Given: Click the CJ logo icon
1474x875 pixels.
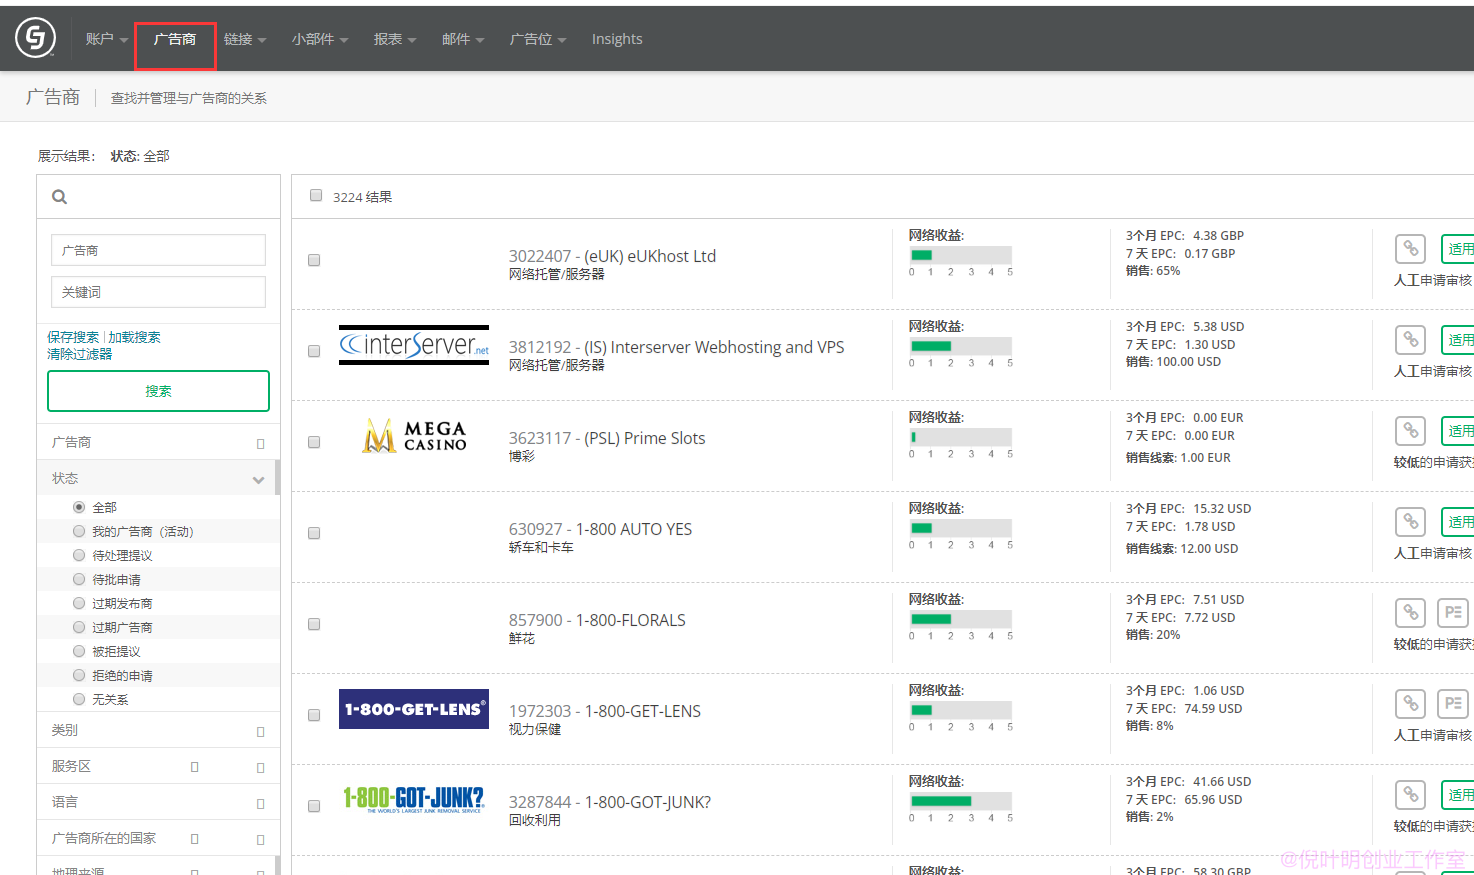Looking at the screenshot, I should [35, 38].
